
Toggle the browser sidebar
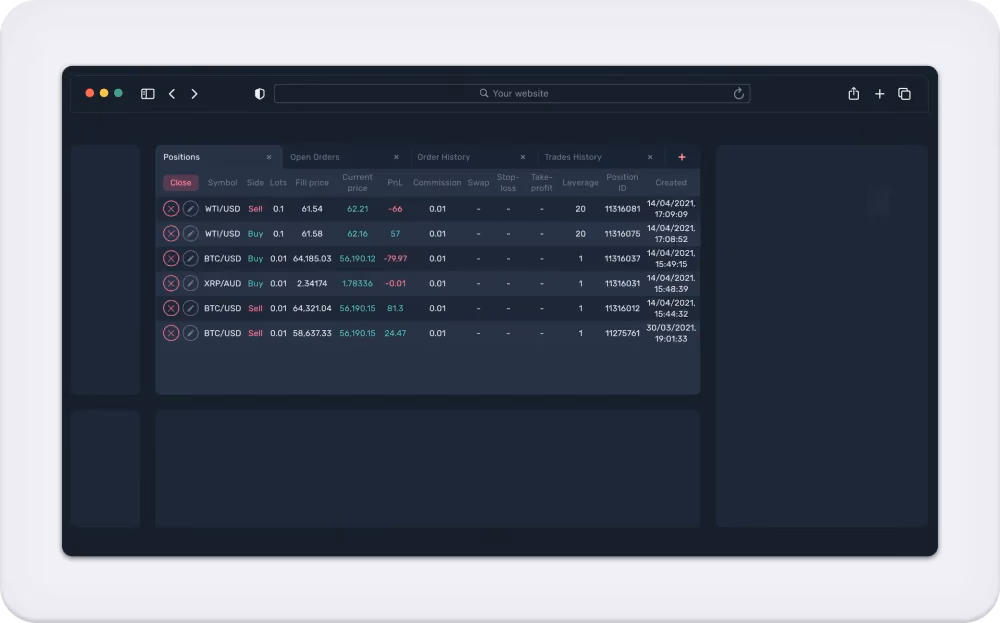[147, 94]
